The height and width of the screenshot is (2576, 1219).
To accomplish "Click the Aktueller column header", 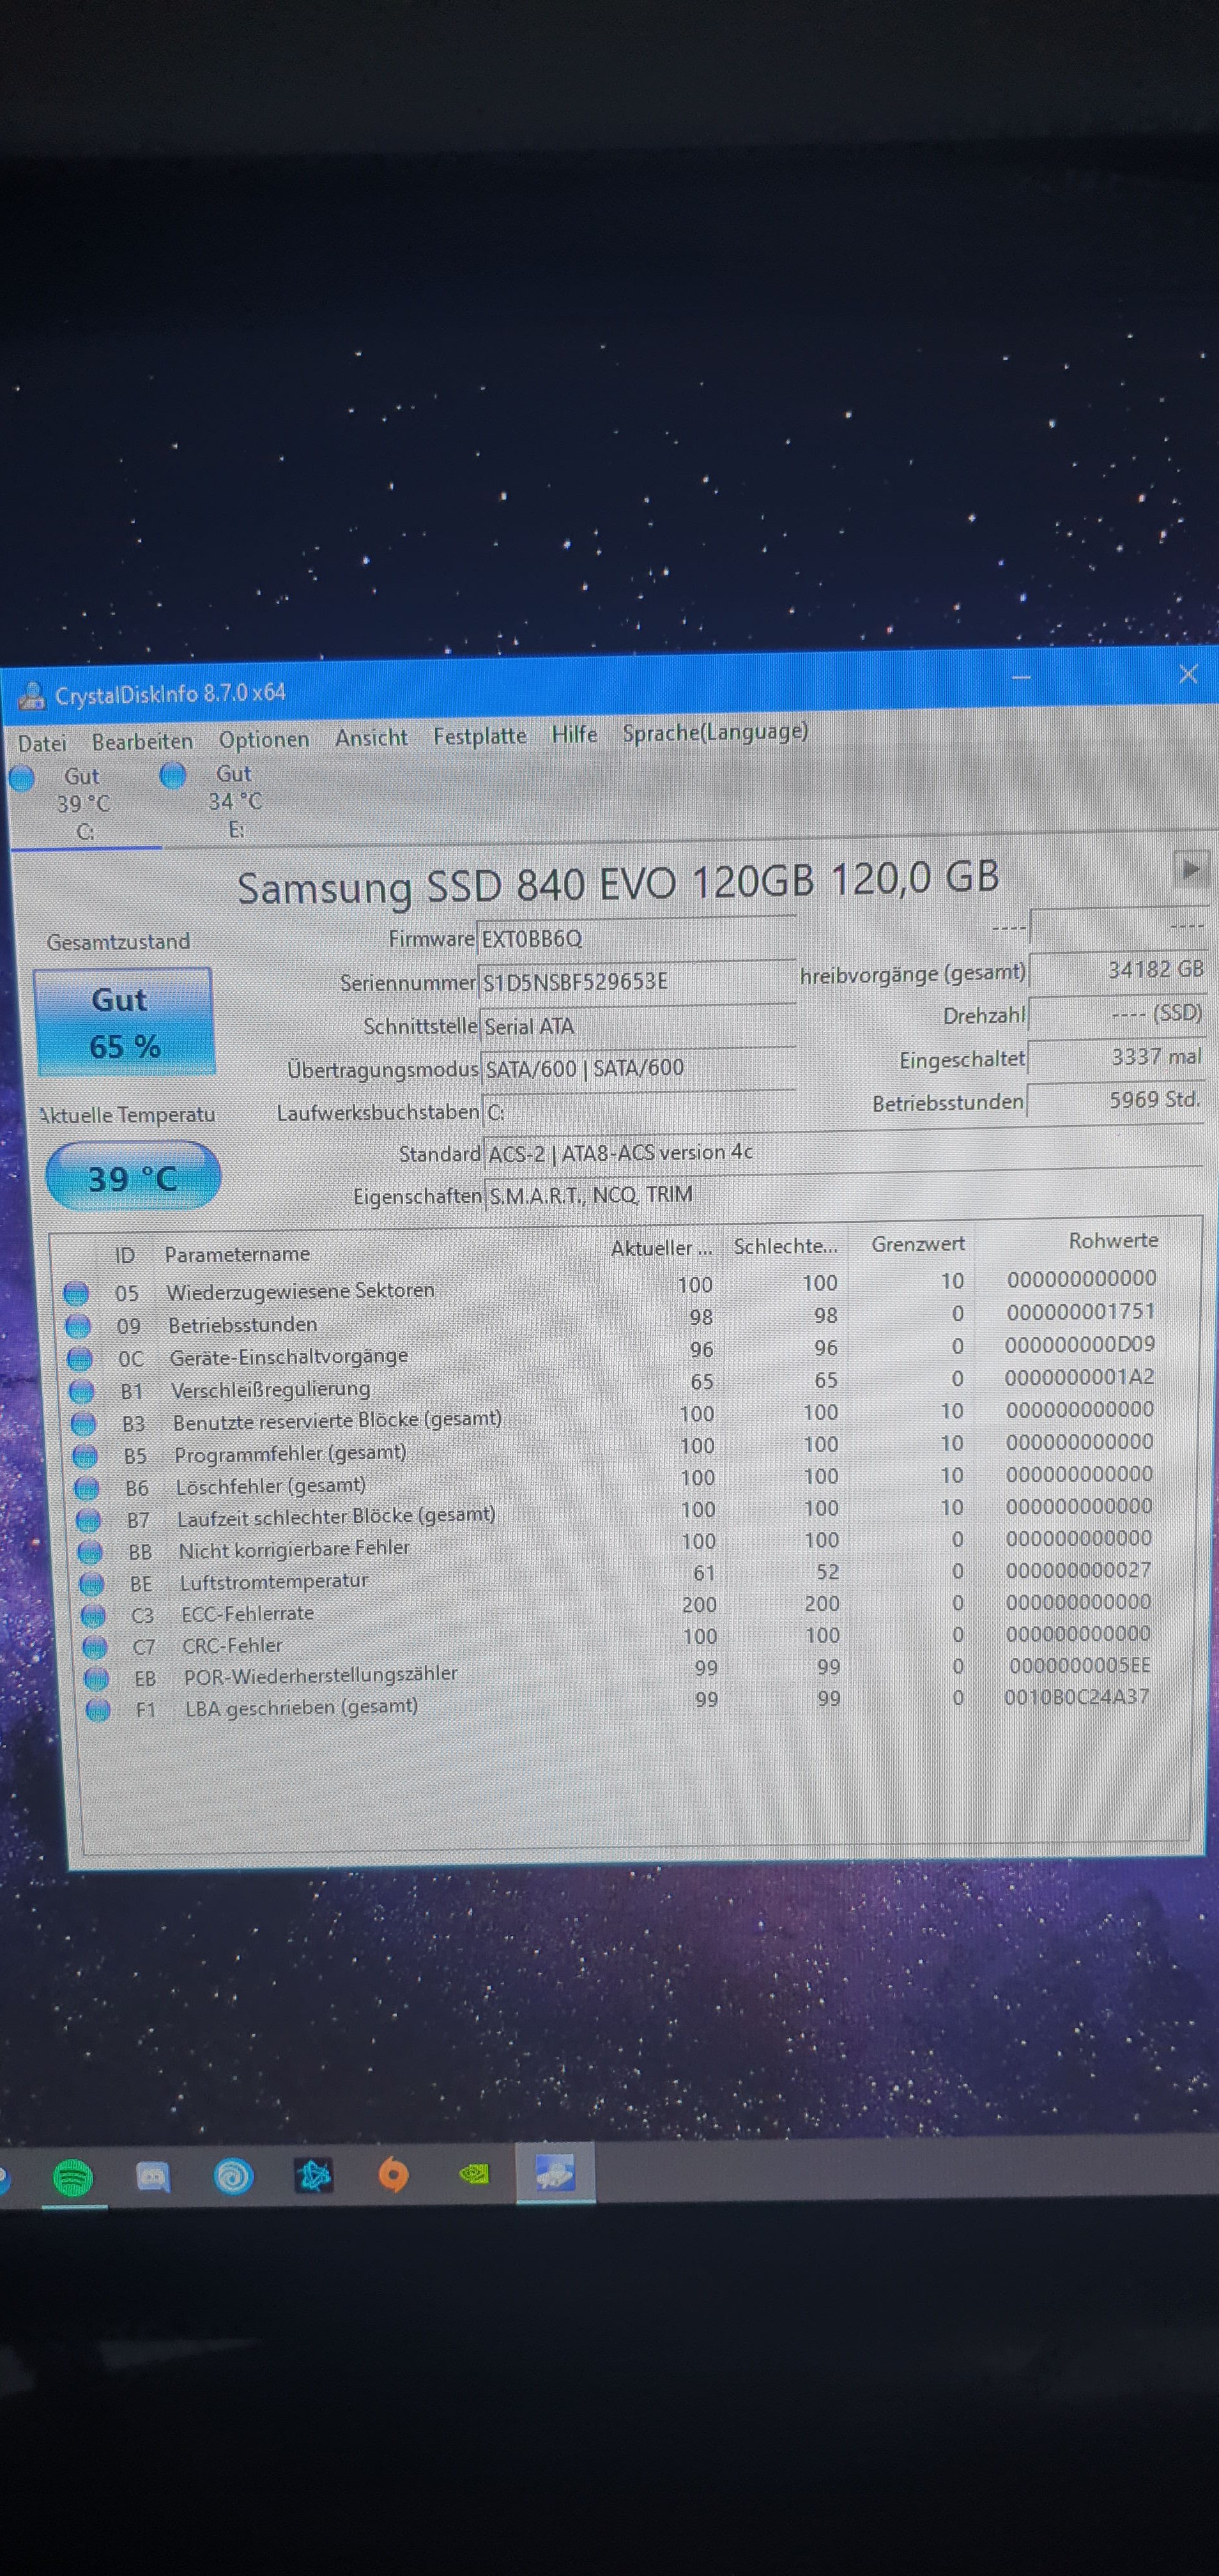I will tap(661, 1247).
